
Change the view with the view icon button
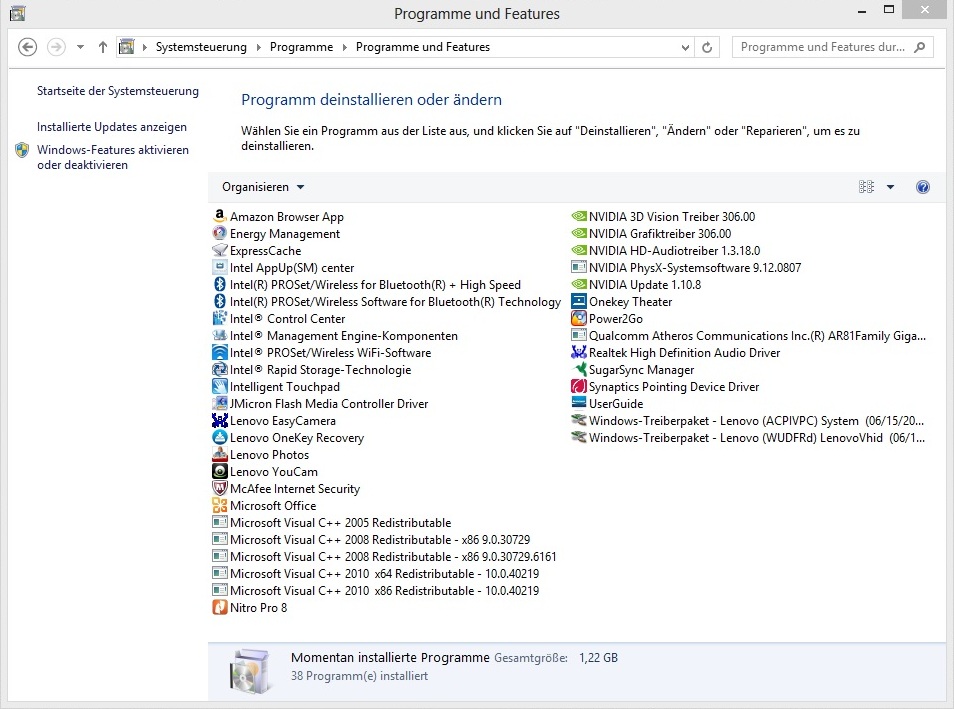click(x=866, y=187)
